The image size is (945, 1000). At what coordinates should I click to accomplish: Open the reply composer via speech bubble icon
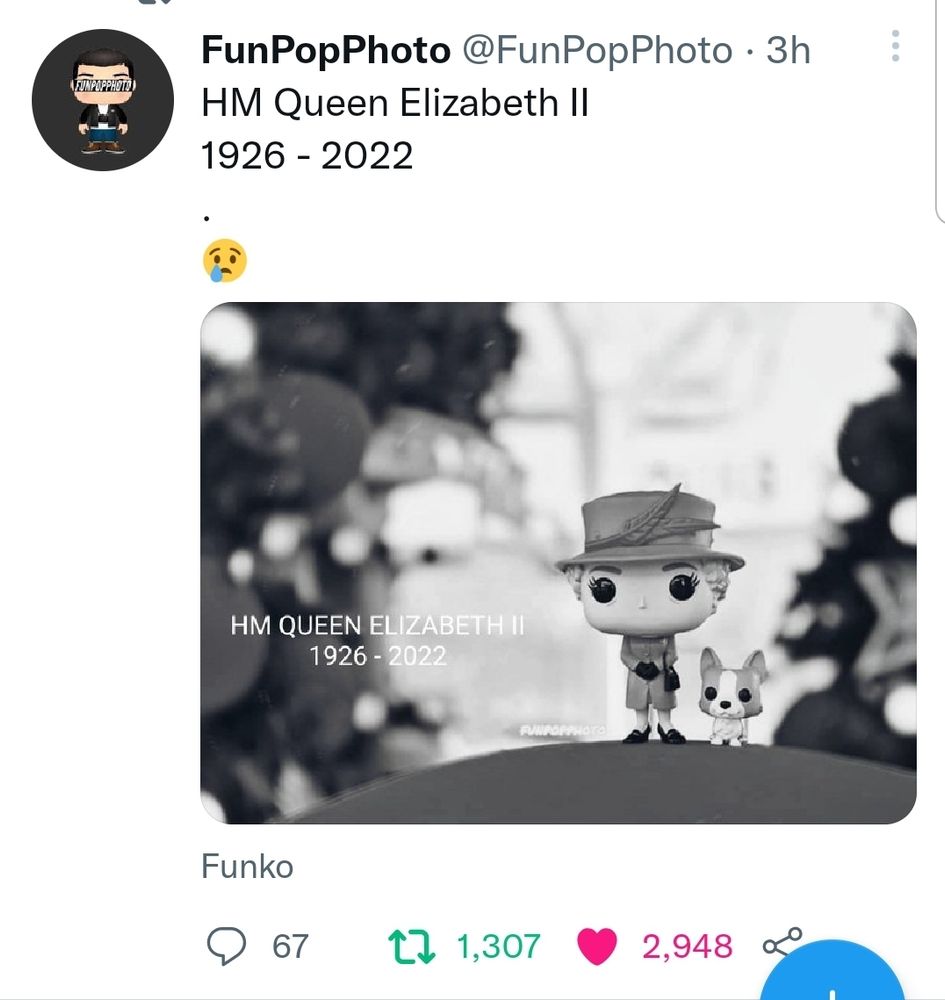pyautogui.click(x=224, y=945)
